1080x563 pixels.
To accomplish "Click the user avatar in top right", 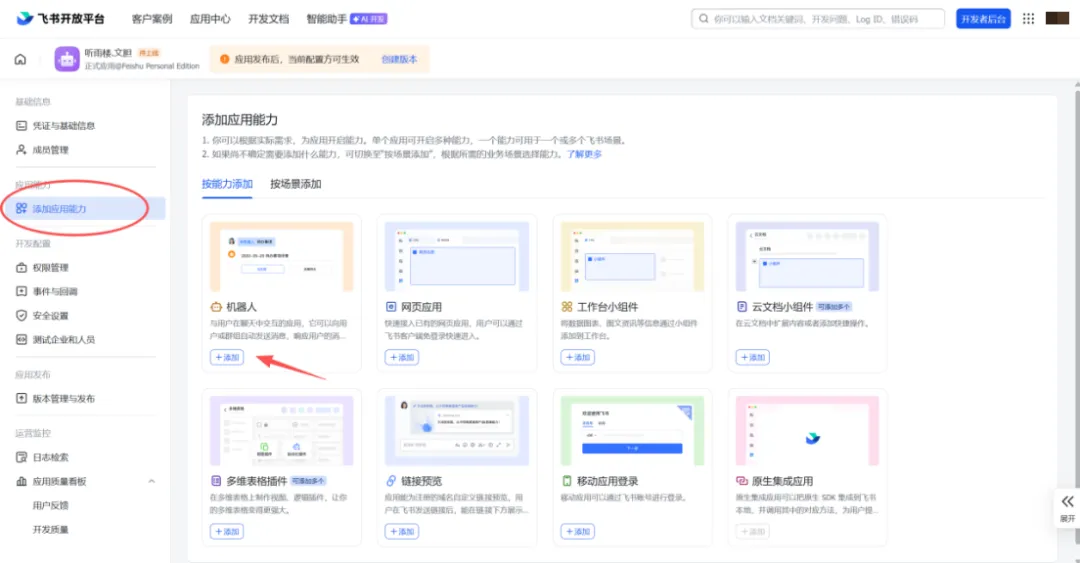I will [1057, 19].
